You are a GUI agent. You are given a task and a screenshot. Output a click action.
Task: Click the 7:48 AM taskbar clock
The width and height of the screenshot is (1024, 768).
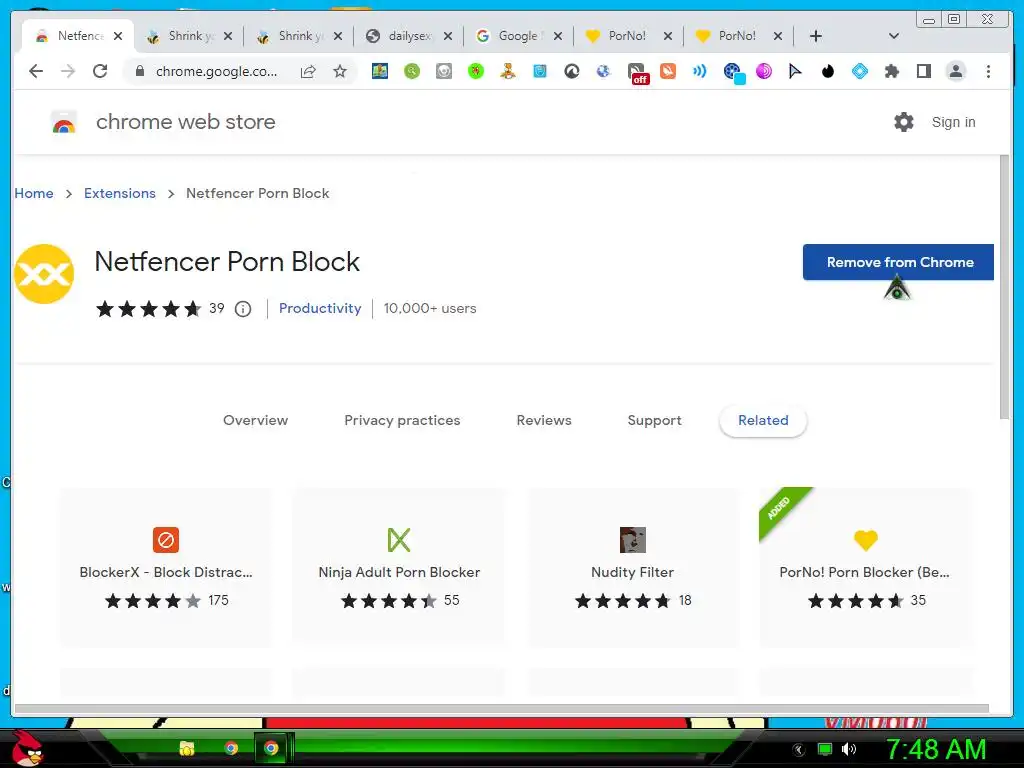pyautogui.click(x=935, y=749)
